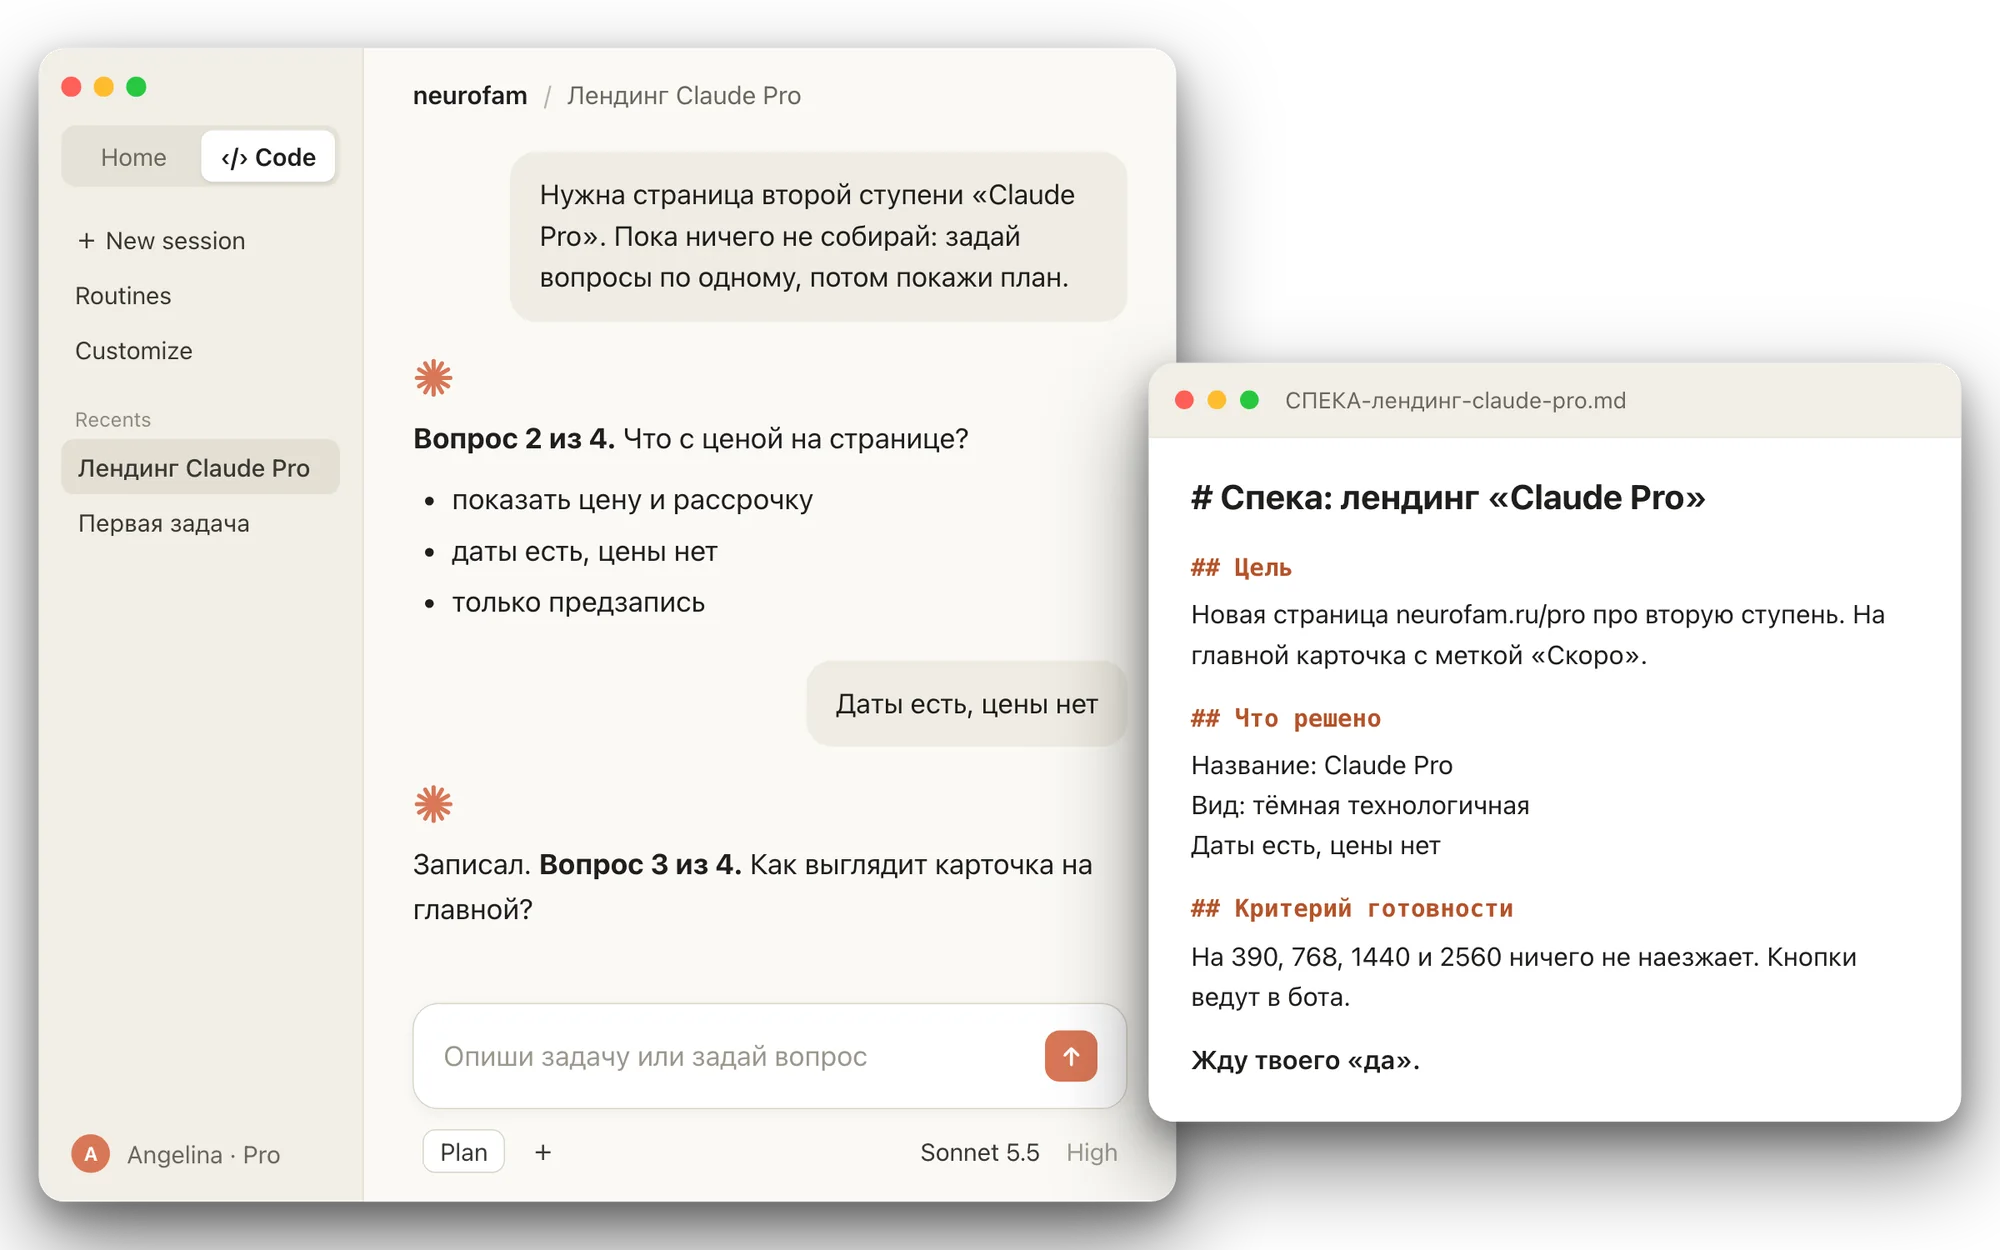Click the ## Критерий готовности heading in the spec
Viewport: 2000px width, 1250px height.
(x=1352, y=908)
